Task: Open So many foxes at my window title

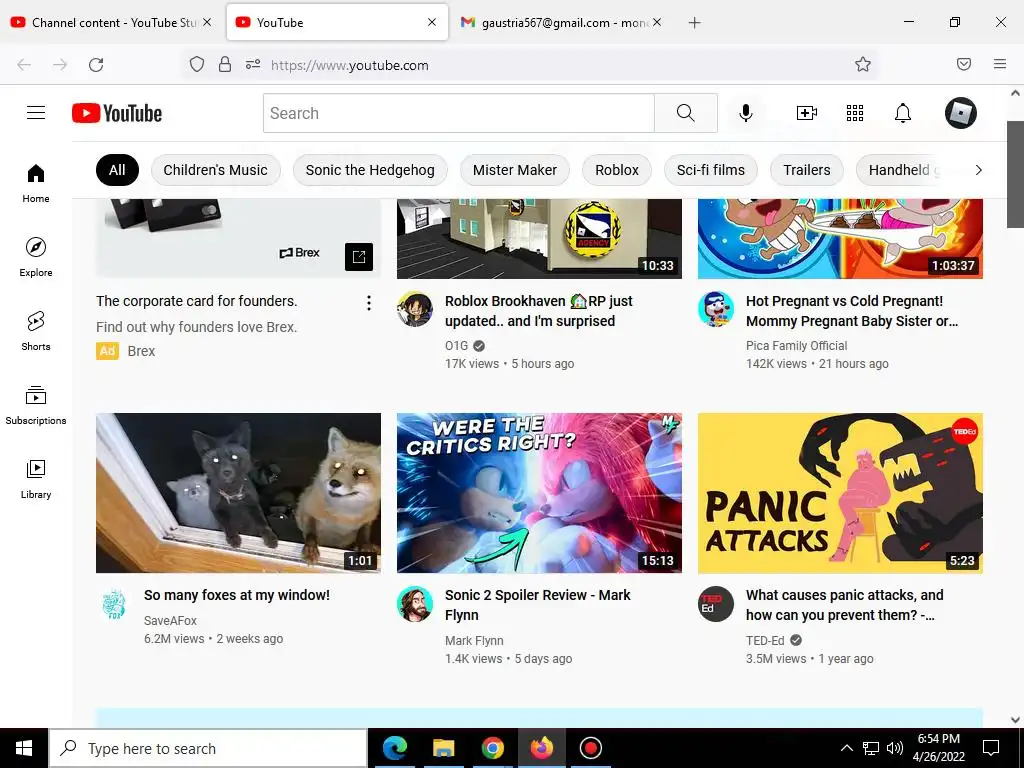Action: tap(236, 595)
